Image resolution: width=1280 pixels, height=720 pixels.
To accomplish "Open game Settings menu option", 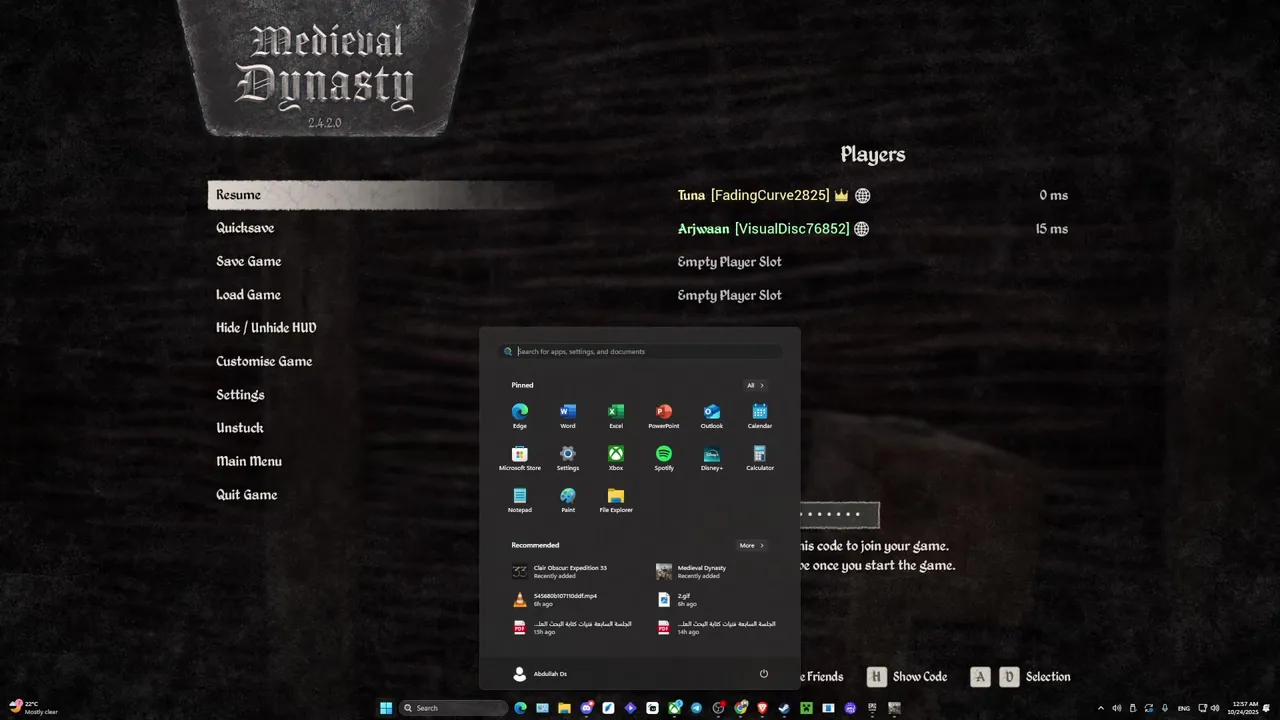I will (240, 395).
